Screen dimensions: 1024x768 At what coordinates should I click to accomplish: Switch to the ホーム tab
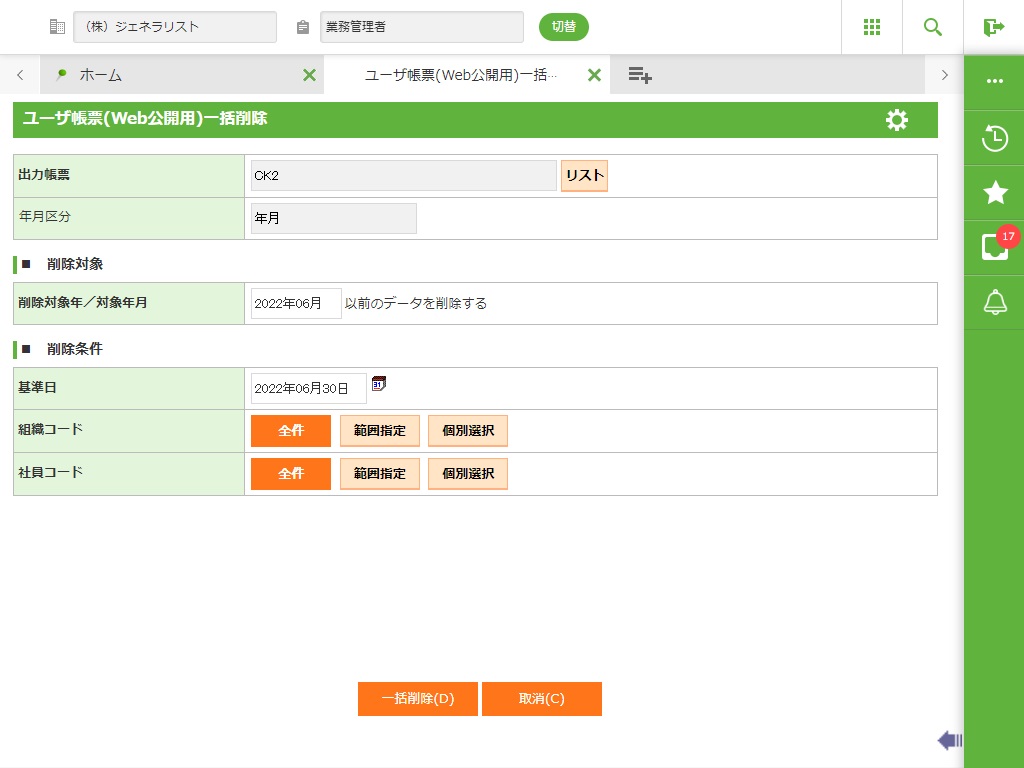tap(100, 75)
